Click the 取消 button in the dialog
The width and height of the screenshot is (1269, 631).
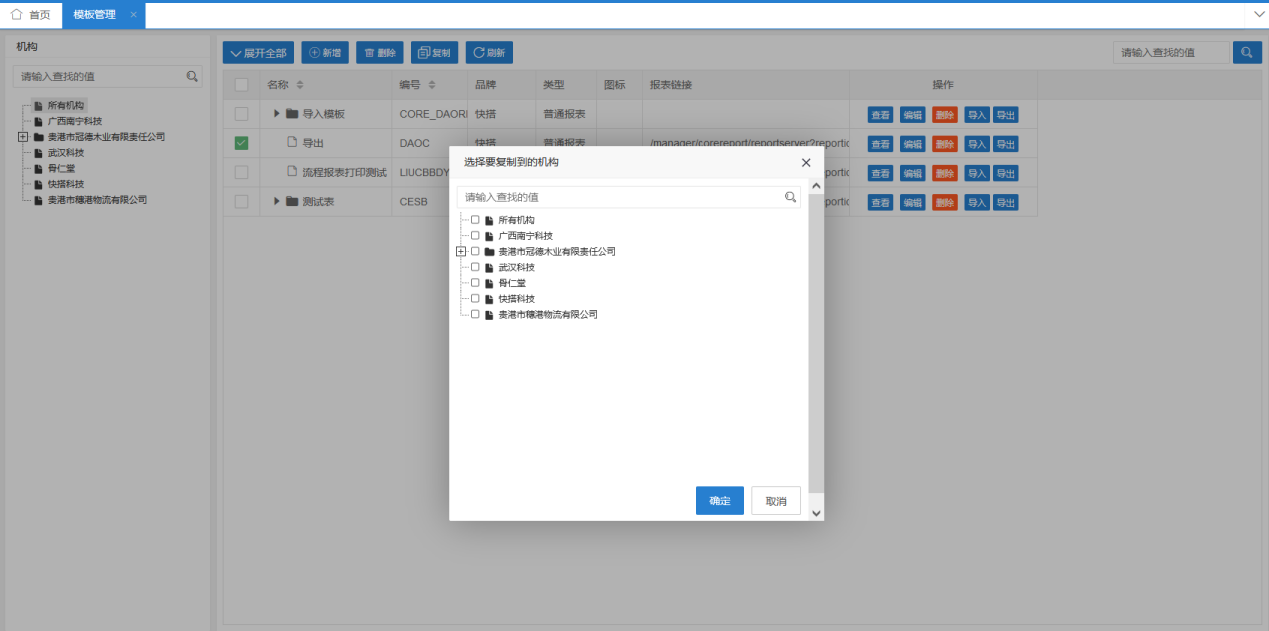tap(775, 501)
